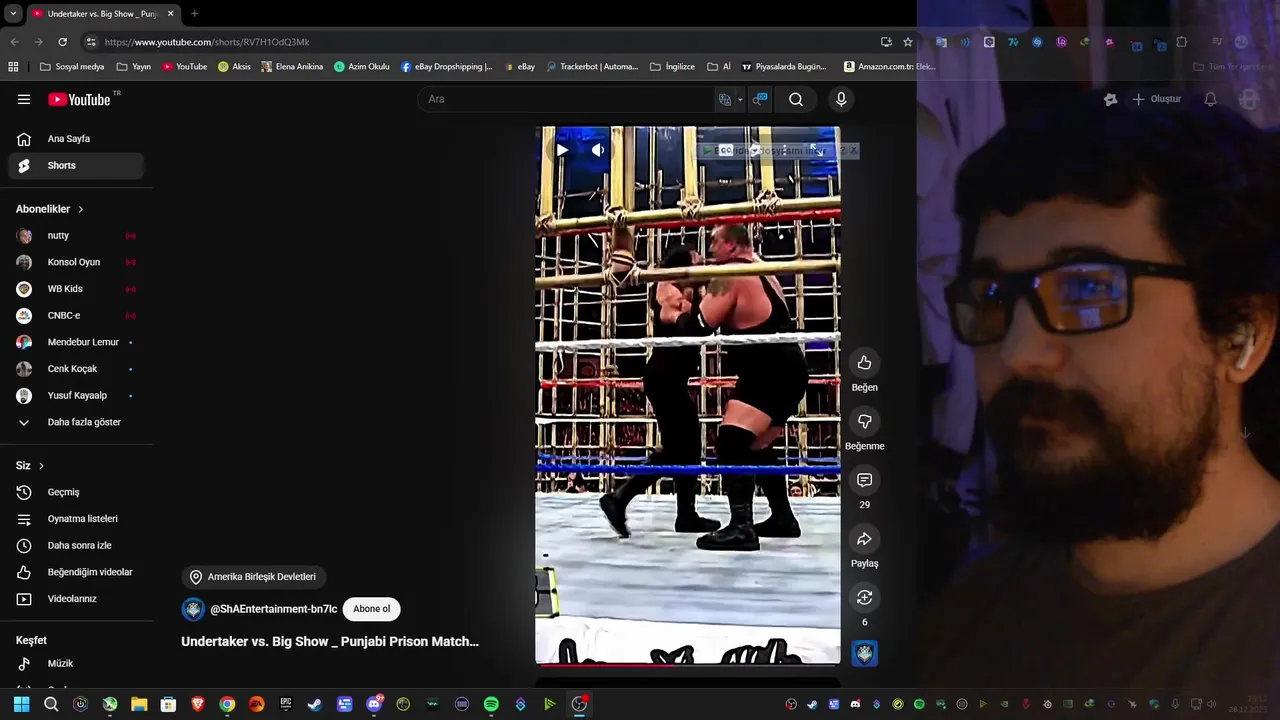Open Yayın bookmarks folder
Viewport: 1280px width, 720px height.
(x=134, y=67)
